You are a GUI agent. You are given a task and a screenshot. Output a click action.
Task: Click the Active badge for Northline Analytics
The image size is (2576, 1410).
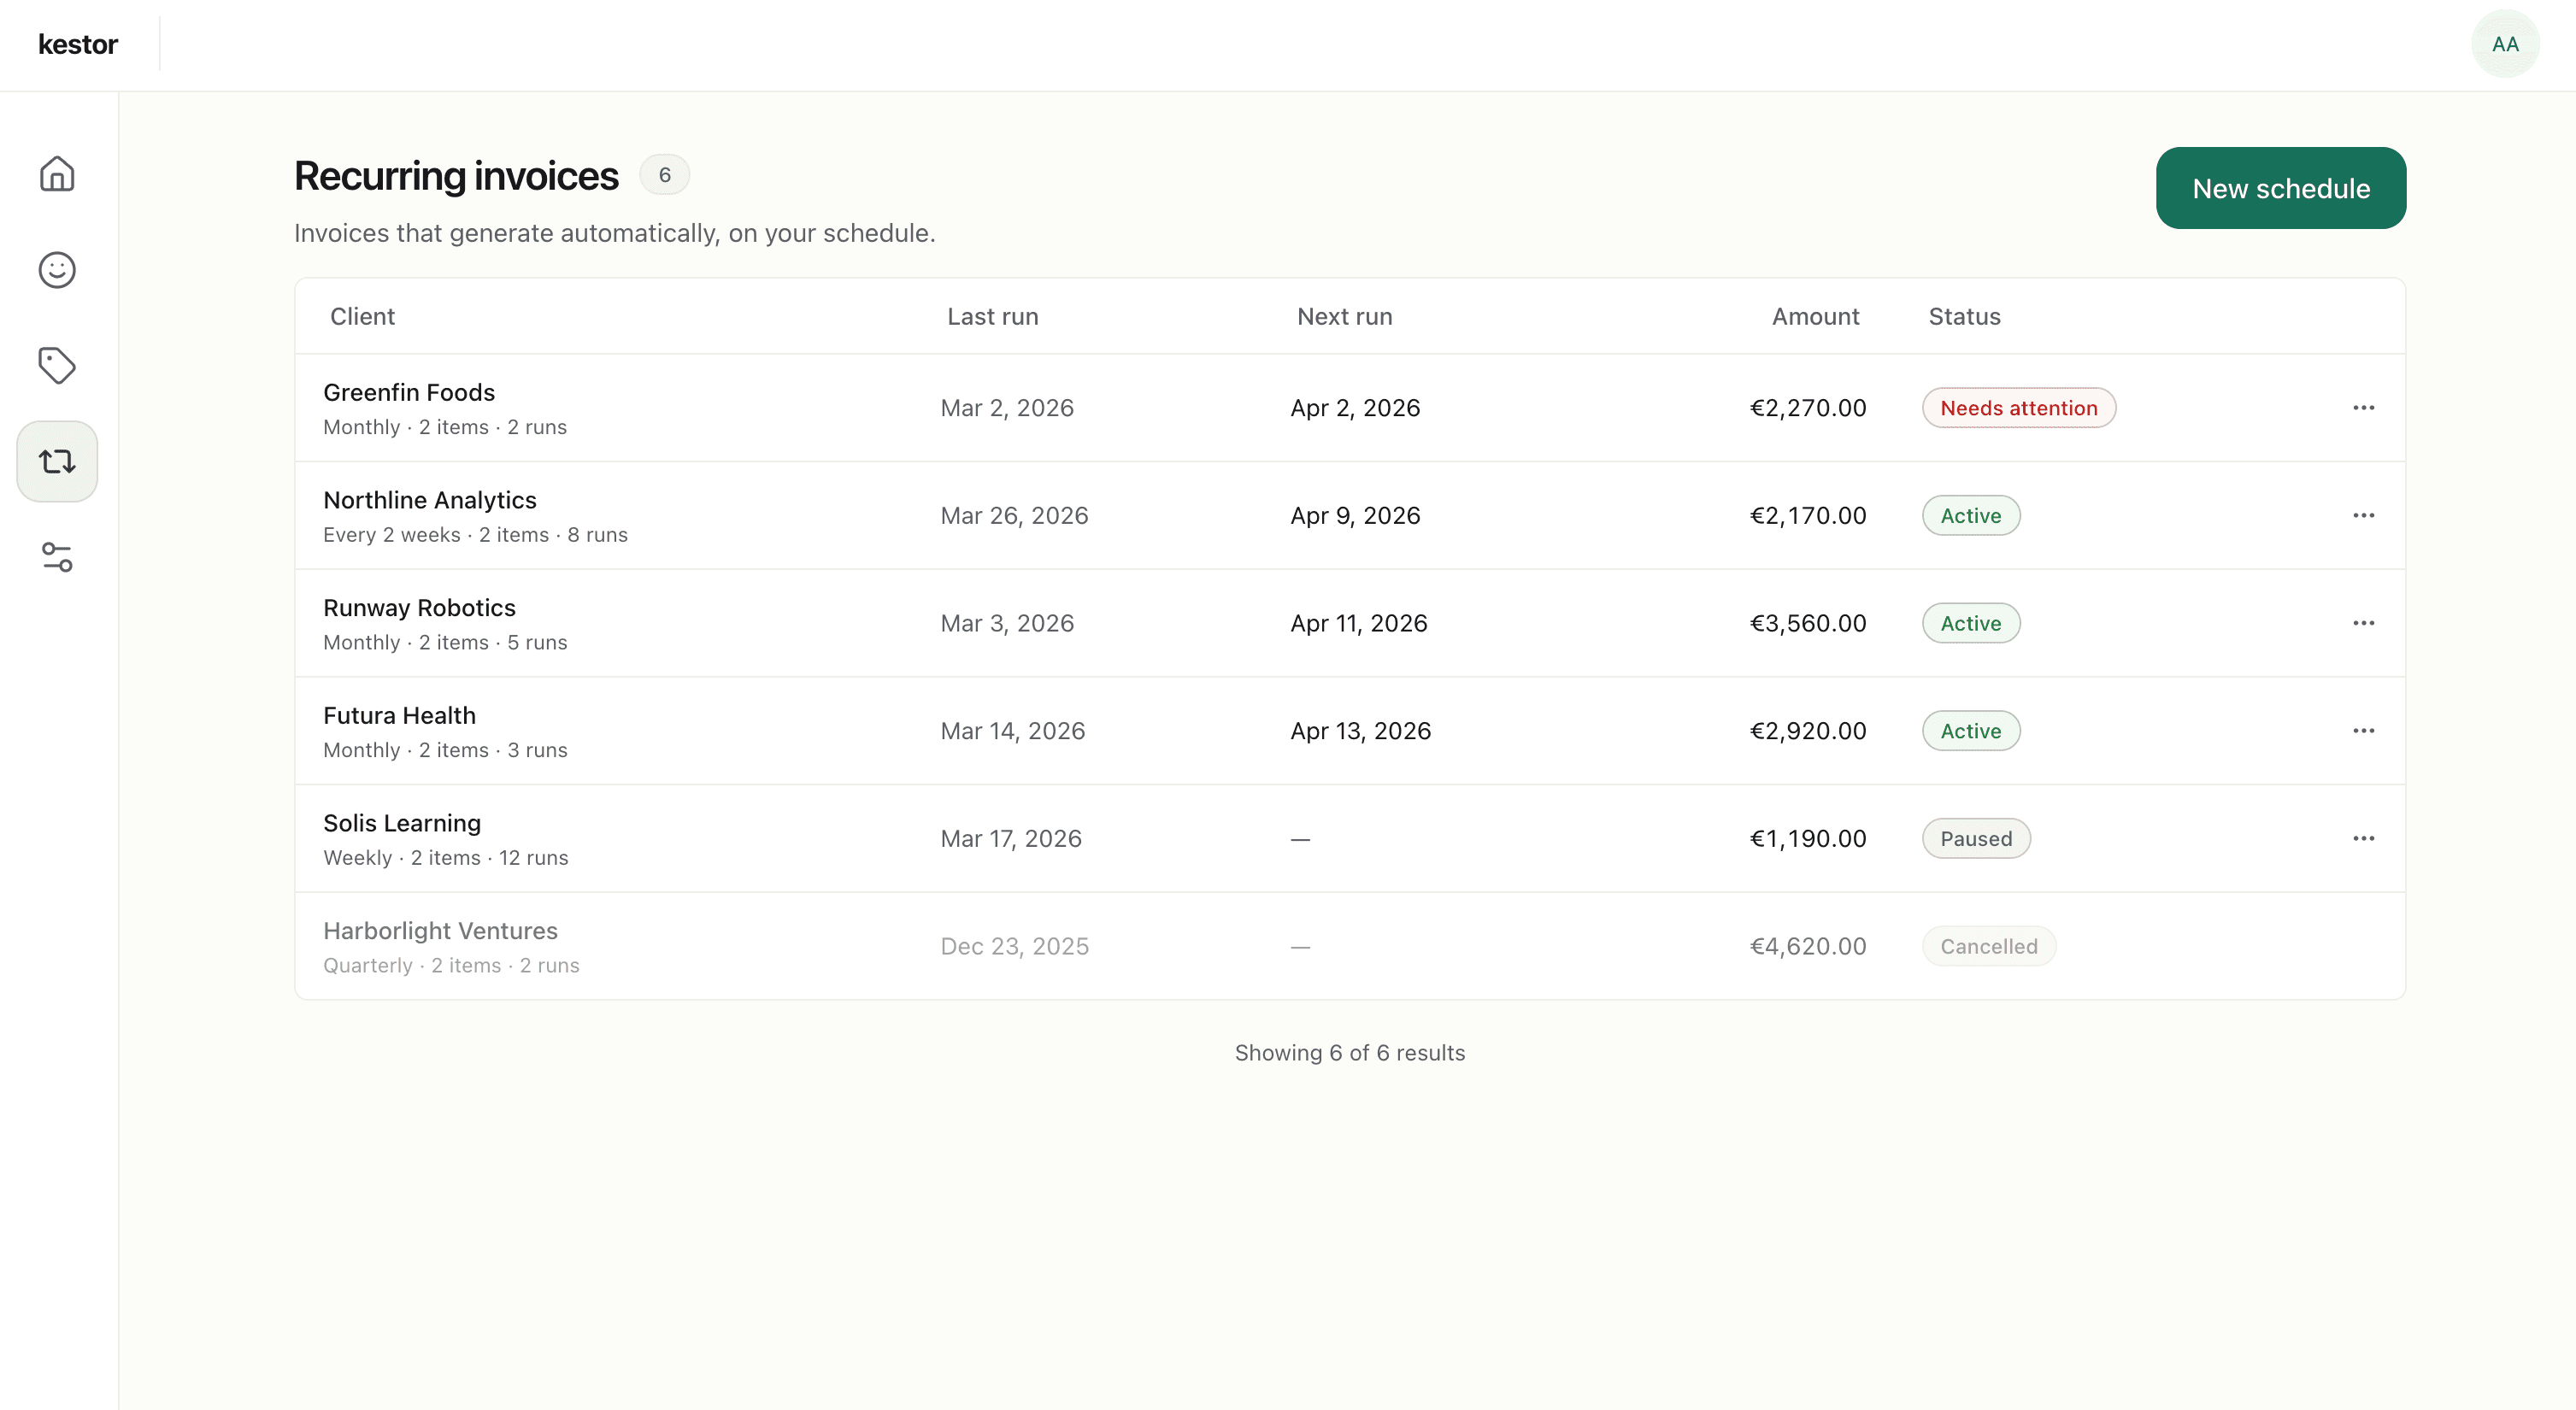(x=1971, y=515)
